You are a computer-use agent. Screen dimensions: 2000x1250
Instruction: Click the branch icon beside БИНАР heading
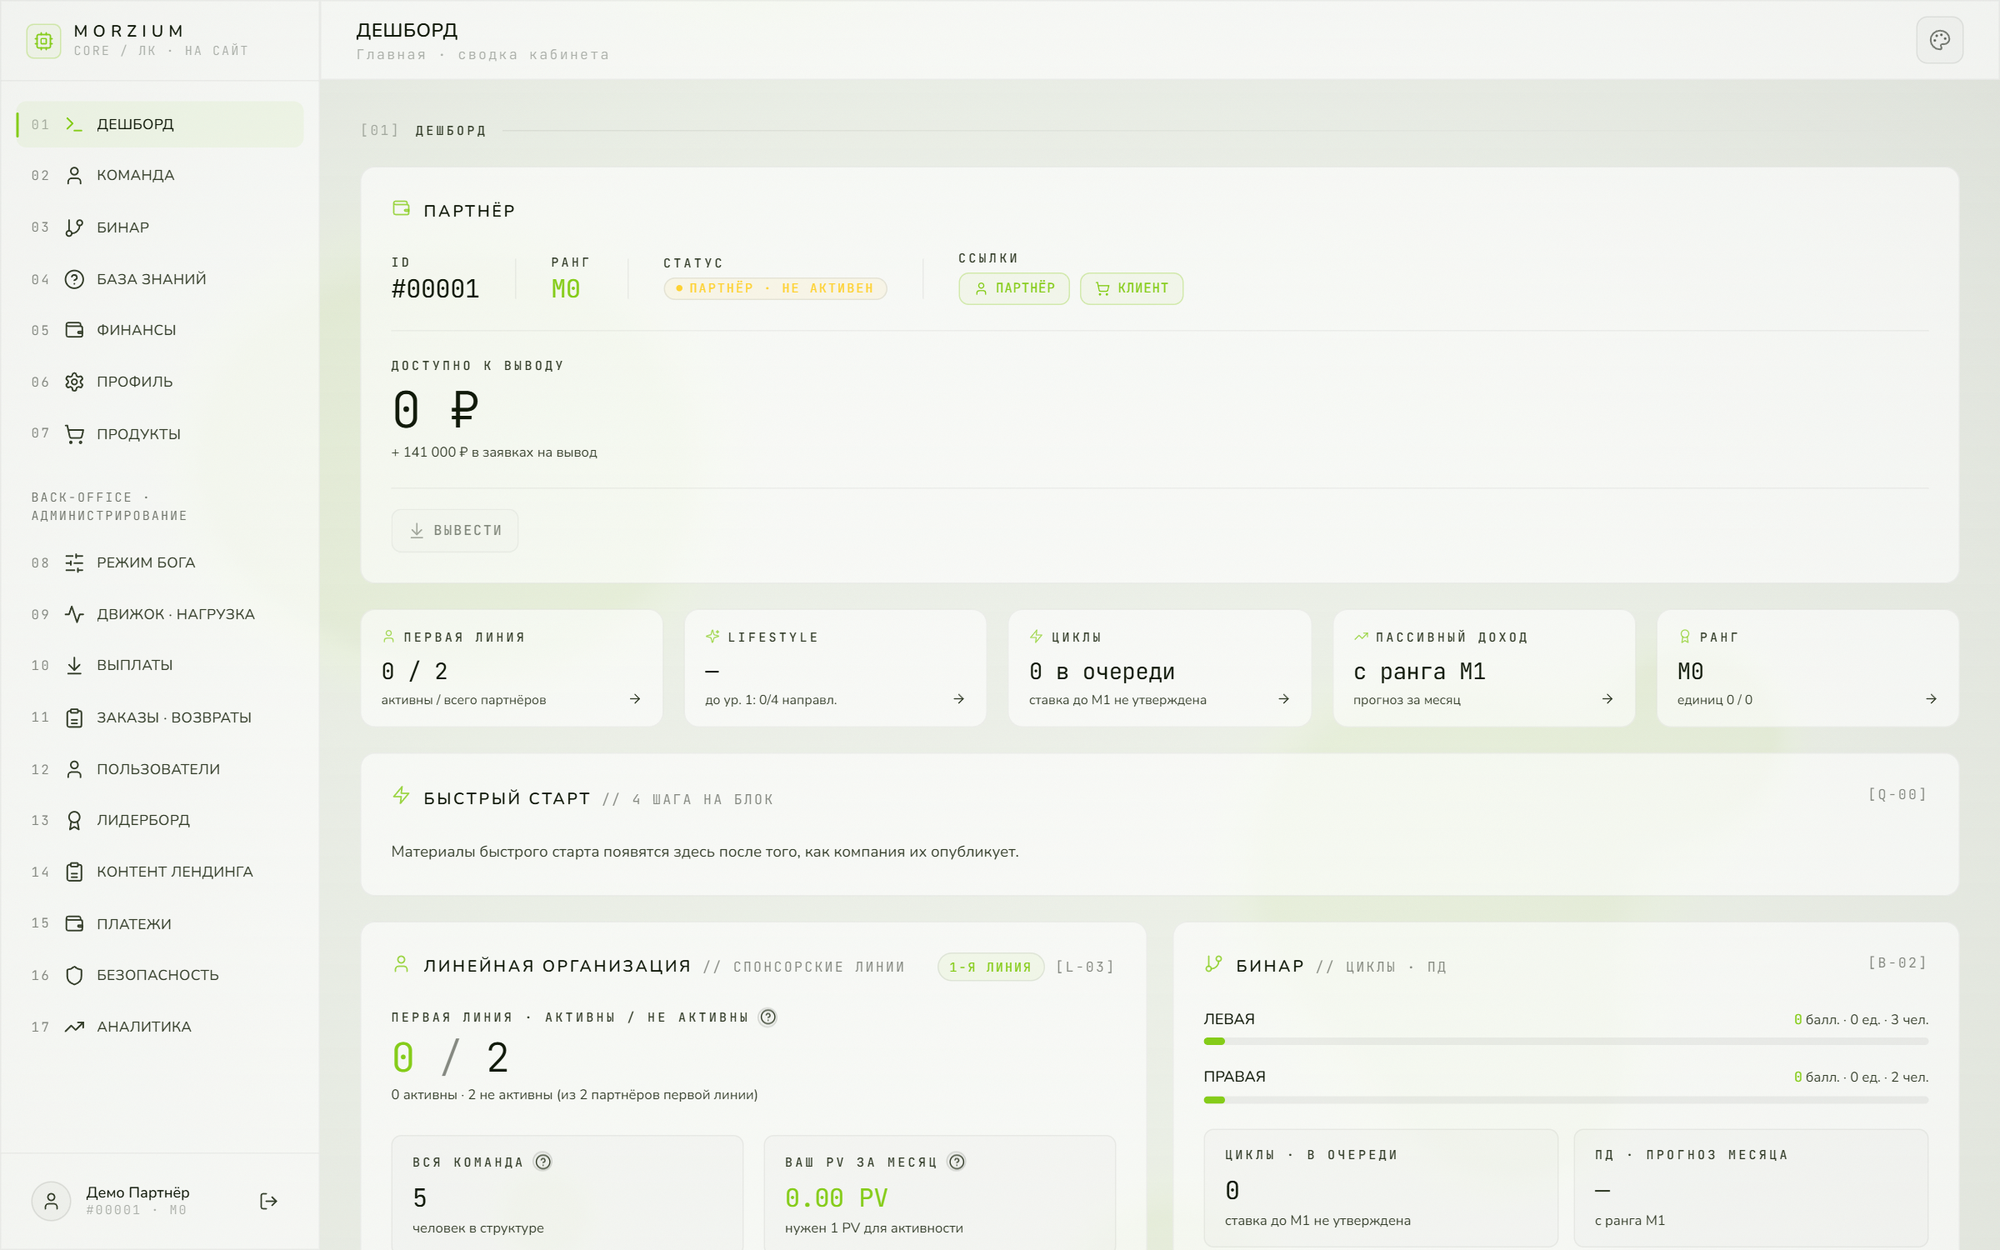(1213, 964)
